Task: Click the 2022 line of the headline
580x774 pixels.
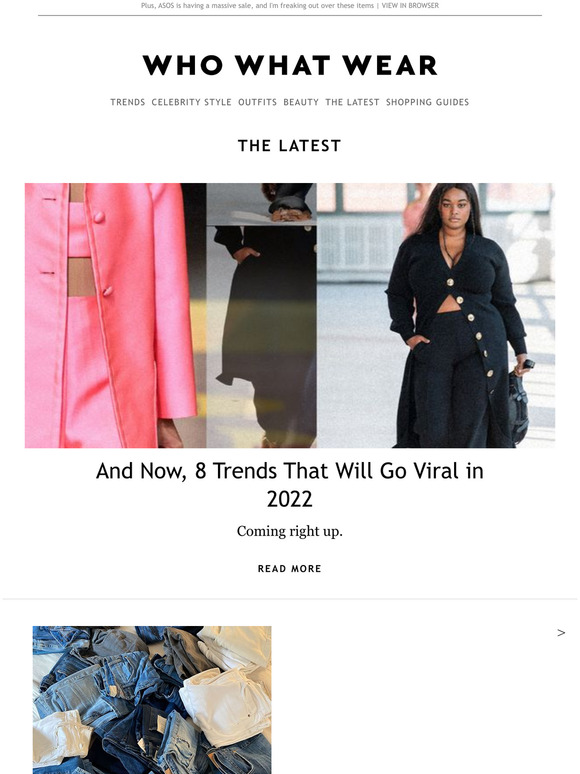Action: pos(289,499)
